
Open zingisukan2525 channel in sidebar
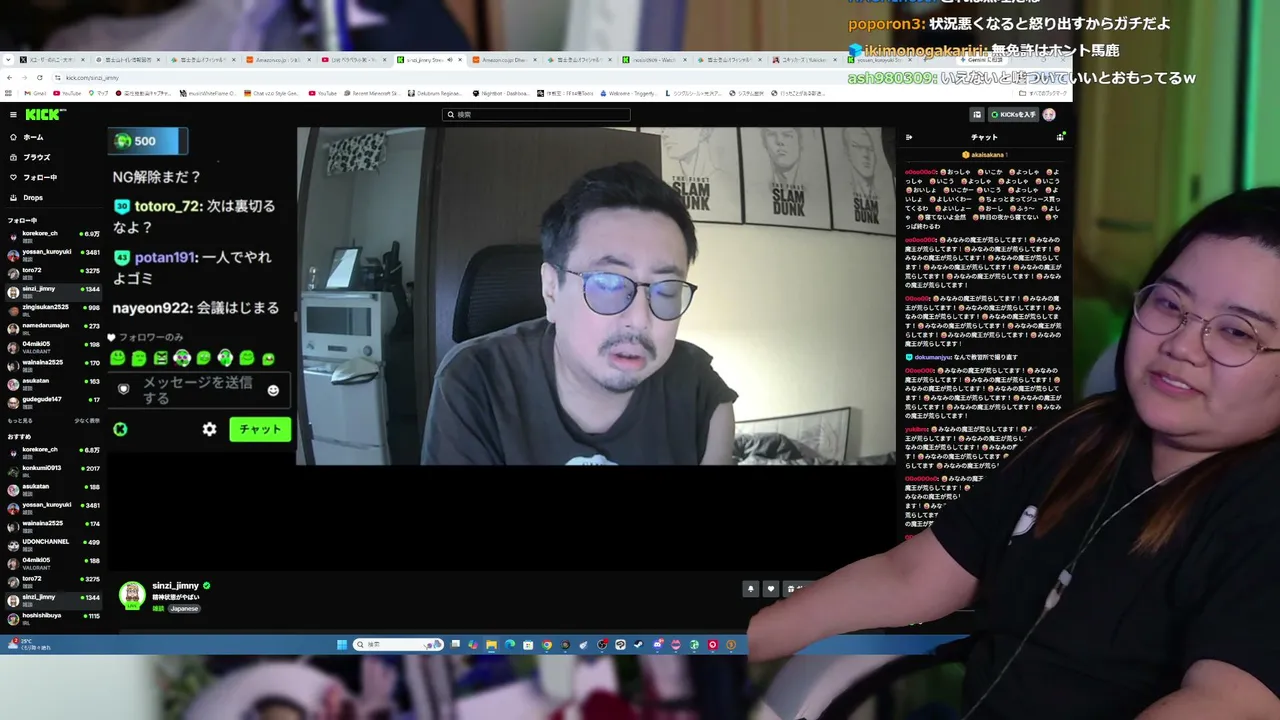[54, 308]
